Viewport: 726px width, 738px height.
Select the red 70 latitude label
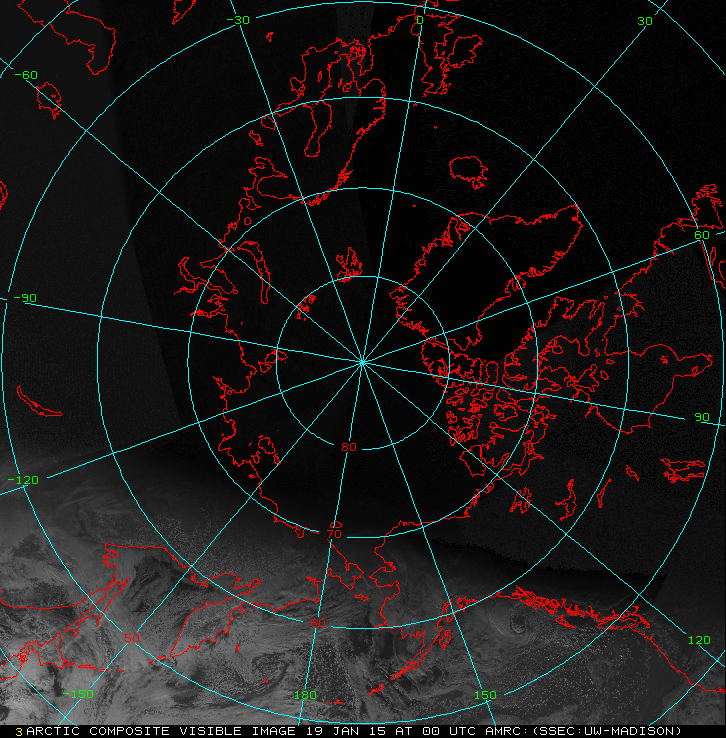coord(334,534)
